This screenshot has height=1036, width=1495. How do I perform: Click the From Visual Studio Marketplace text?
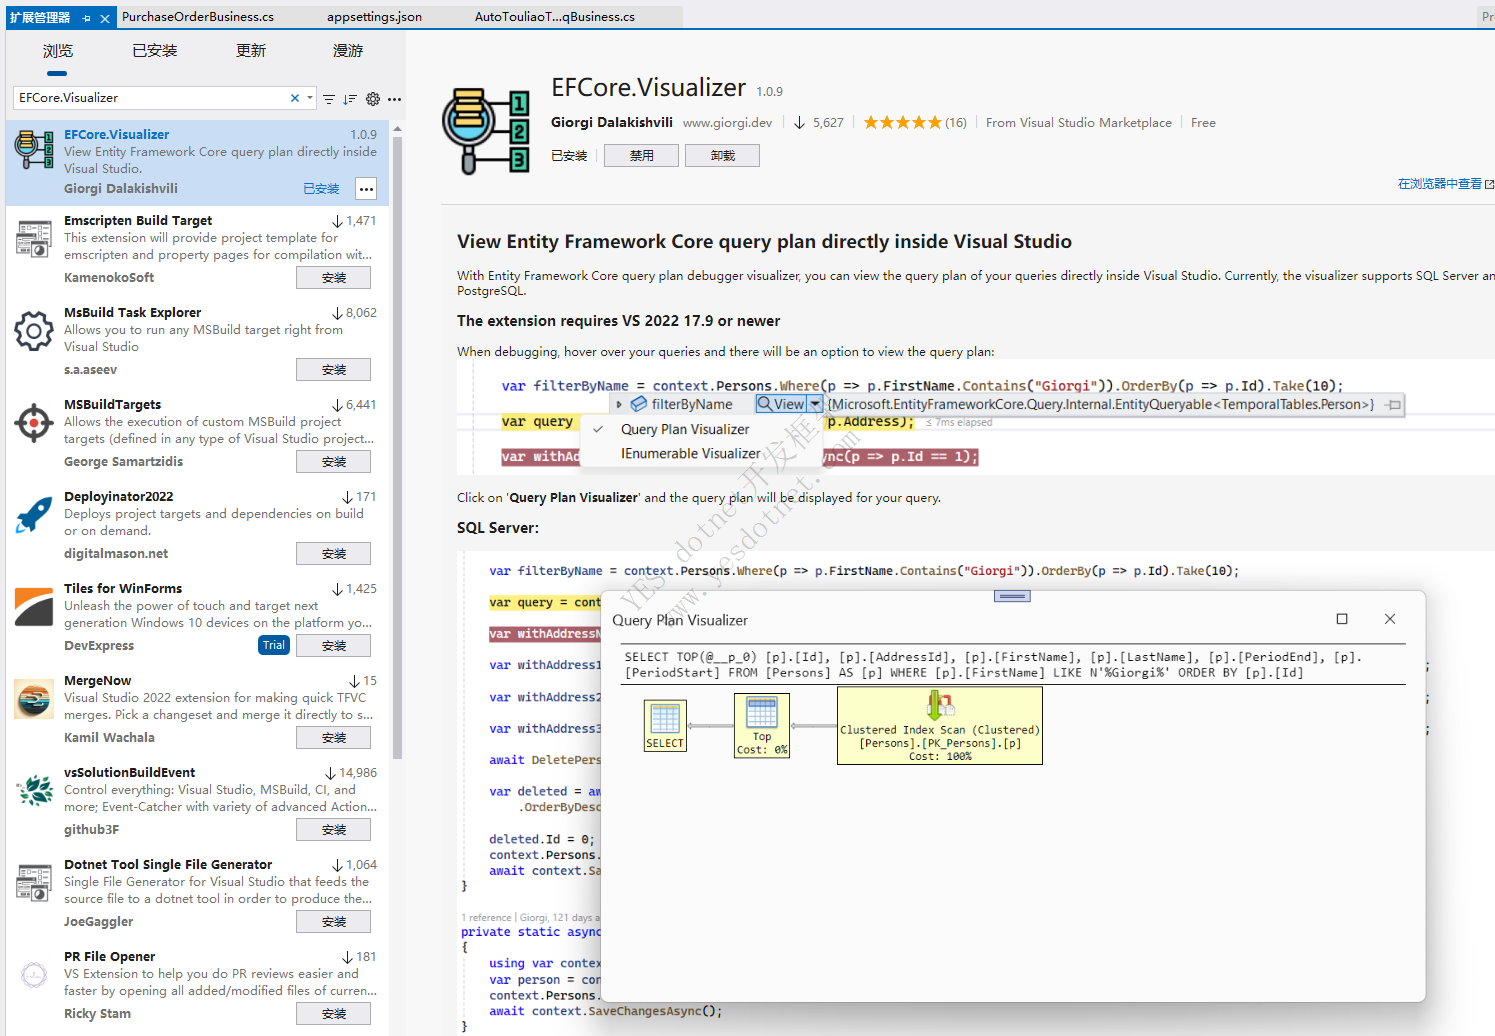point(1079,123)
